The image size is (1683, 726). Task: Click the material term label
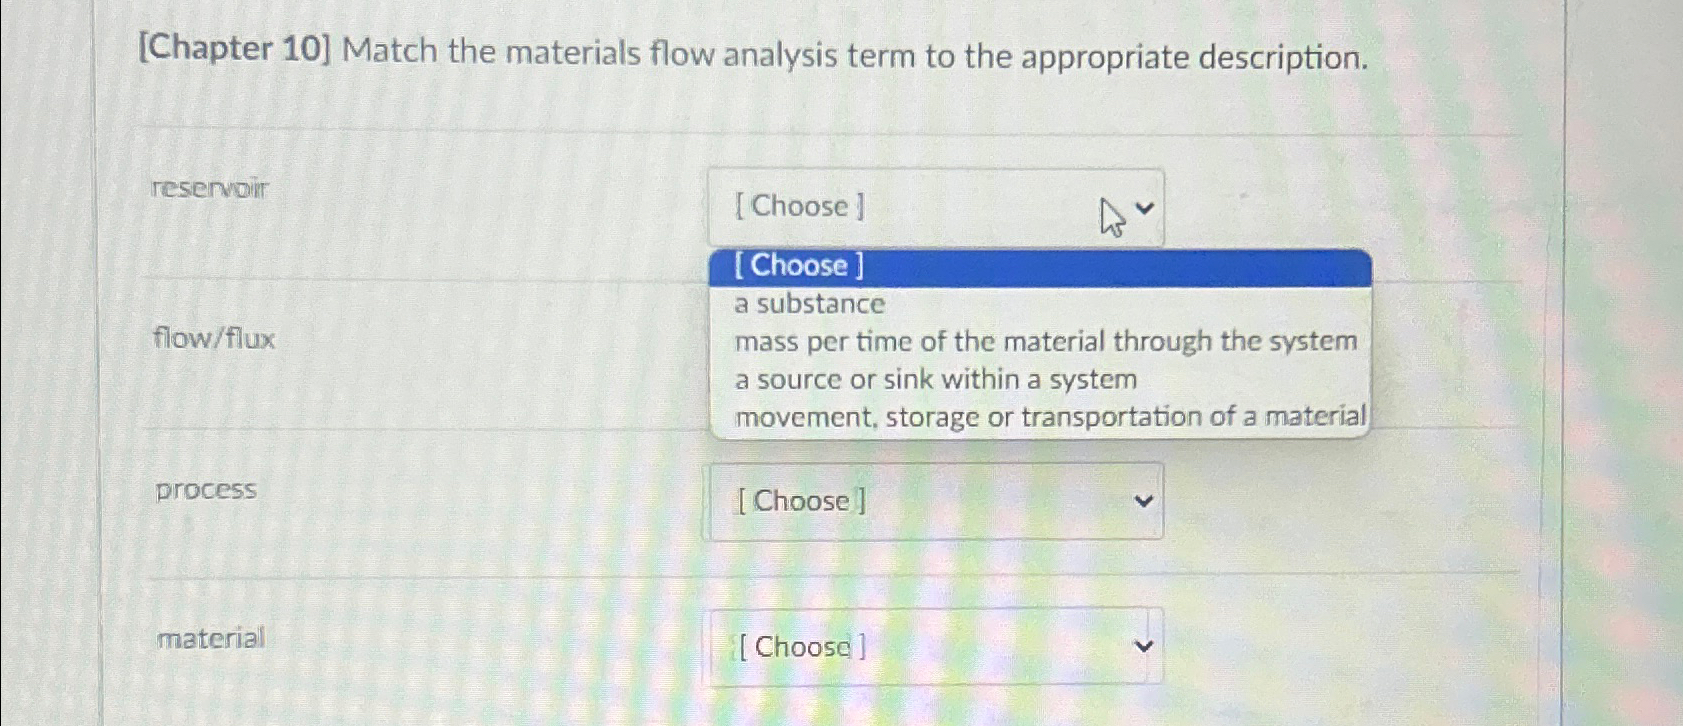tap(212, 638)
